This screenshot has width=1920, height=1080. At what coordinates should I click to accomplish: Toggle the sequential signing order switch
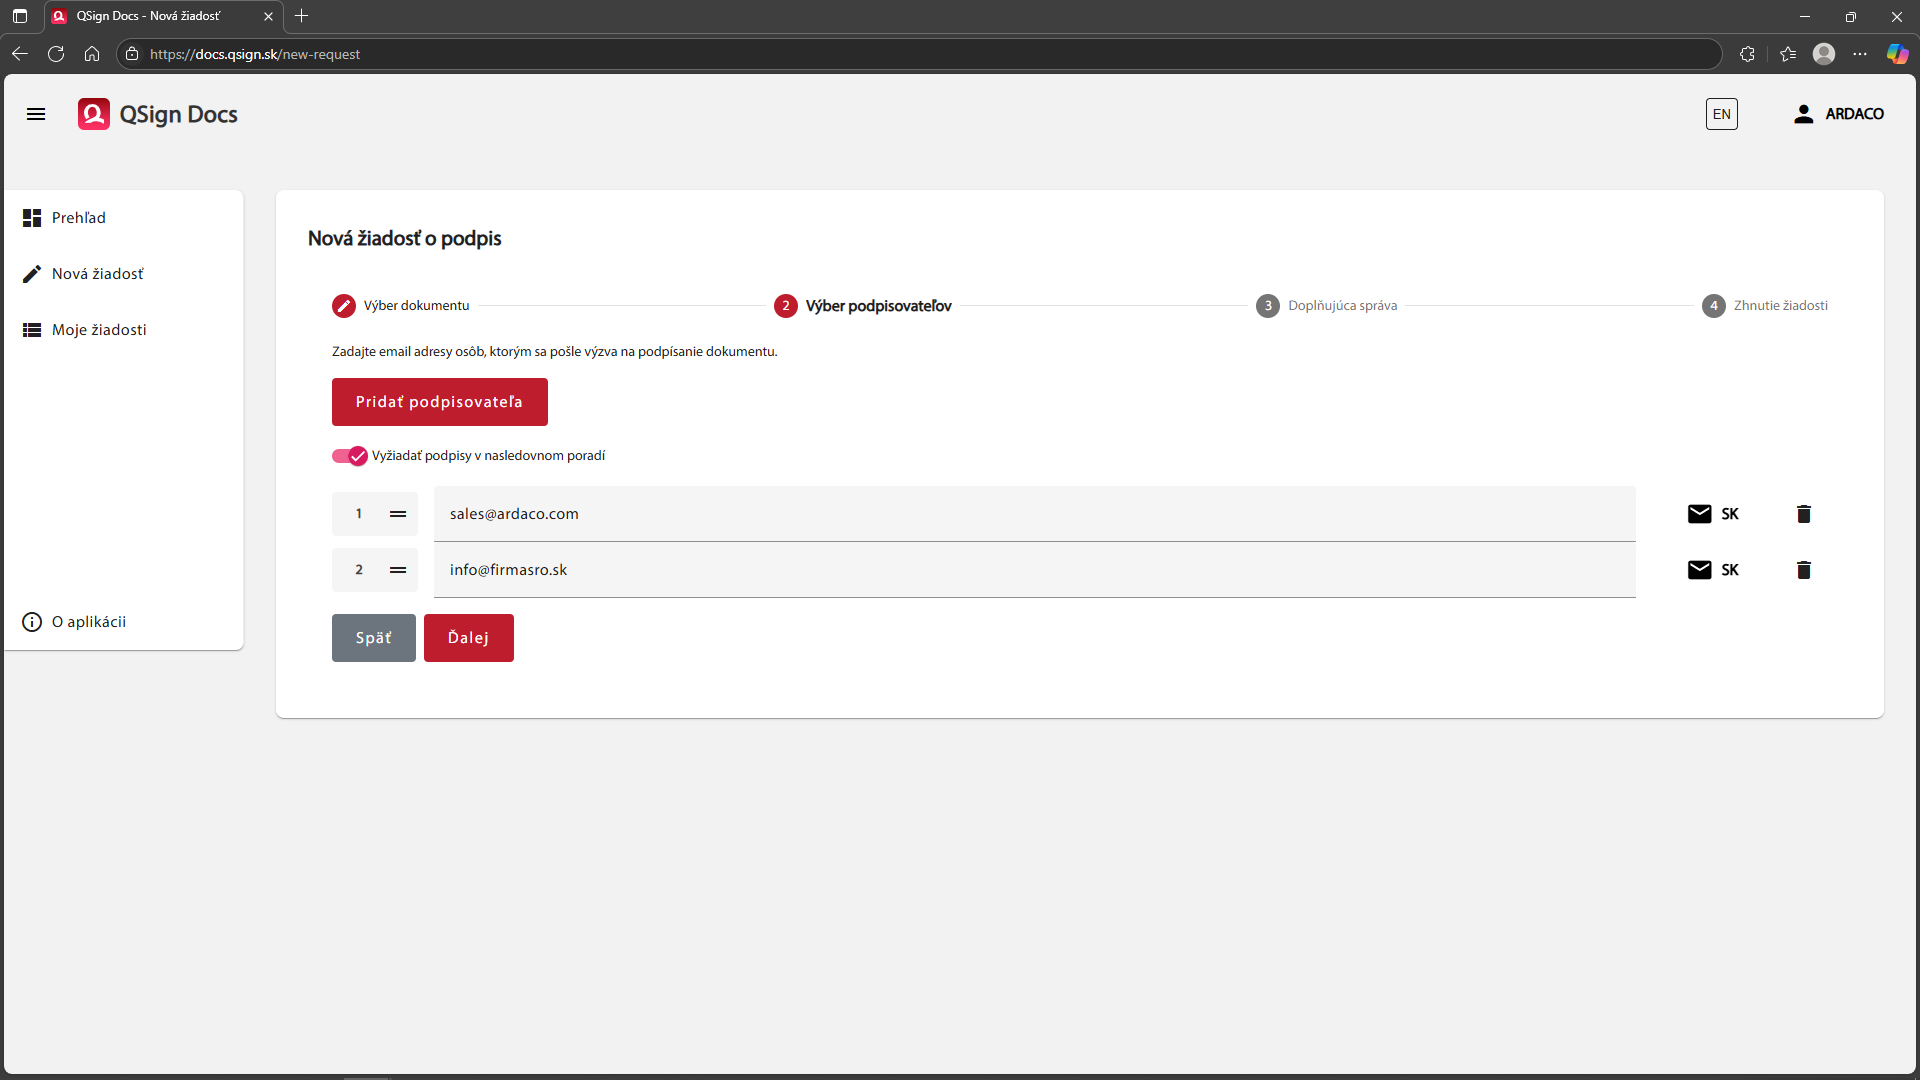pyautogui.click(x=350, y=456)
